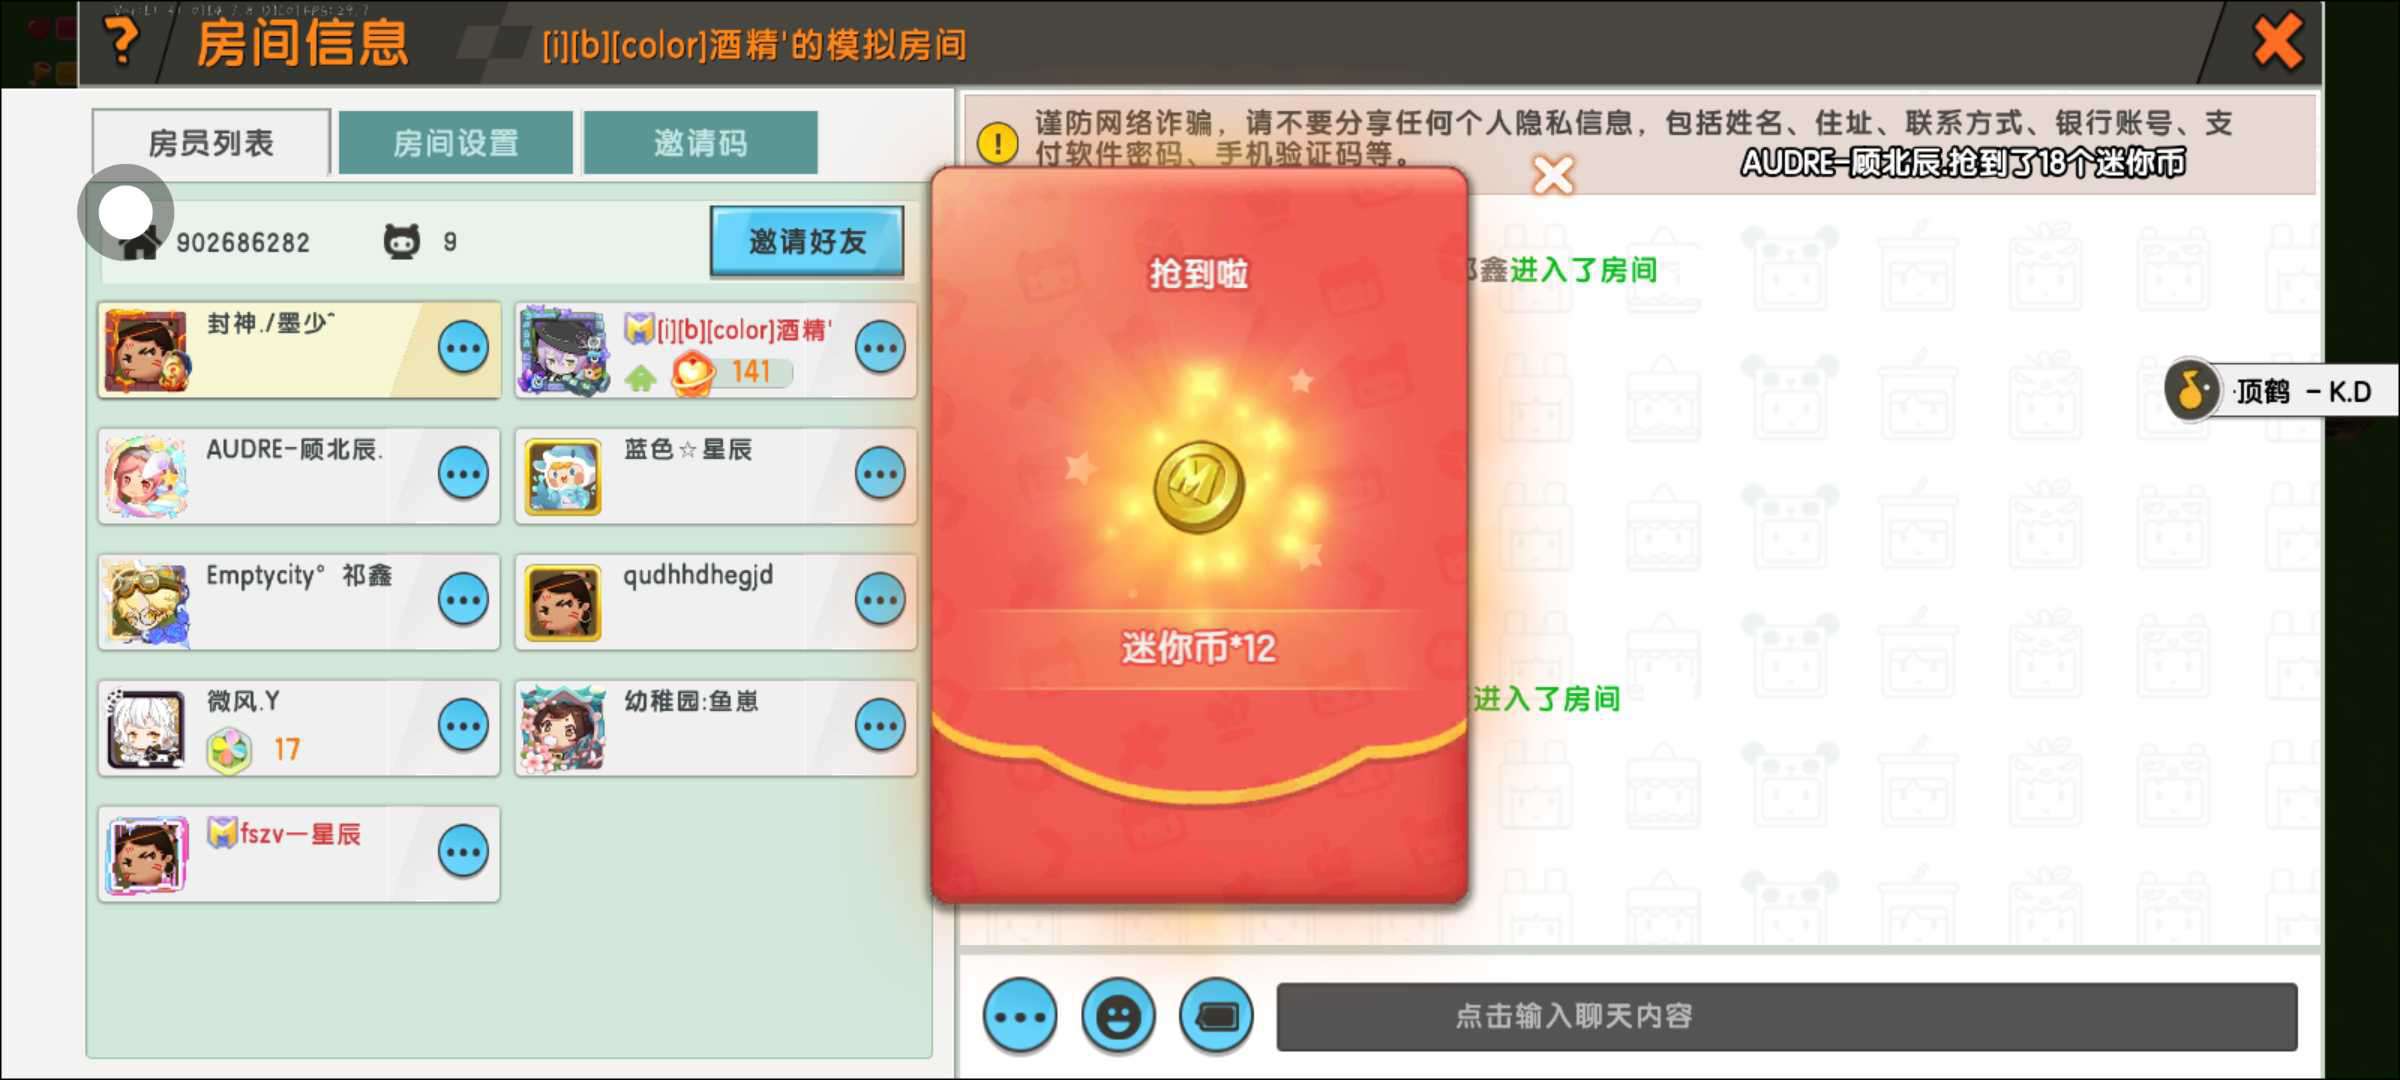2400x1080 pixels.
Task: Dismiss the red envelope popup with white X
Action: pos(1553,176)
